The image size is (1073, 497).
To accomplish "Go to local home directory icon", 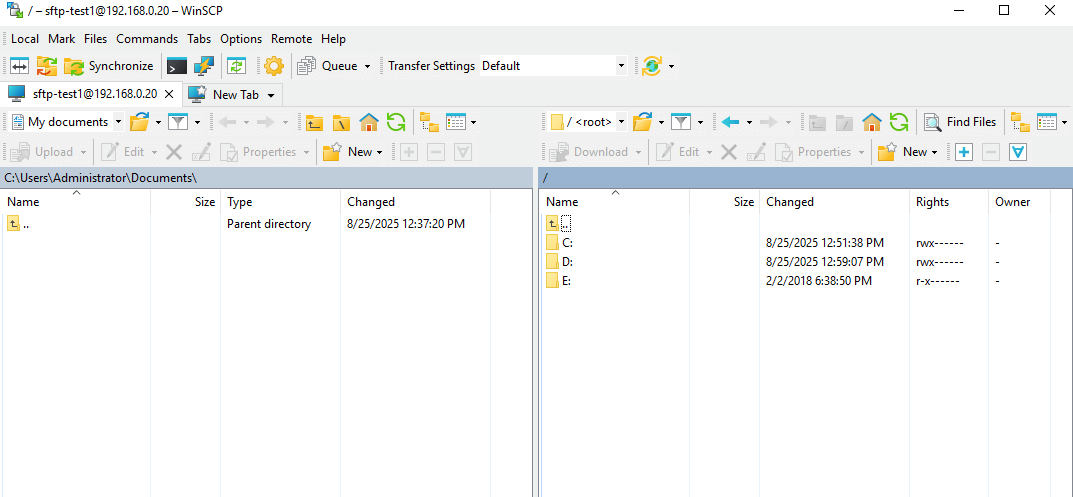I will 369,123.
